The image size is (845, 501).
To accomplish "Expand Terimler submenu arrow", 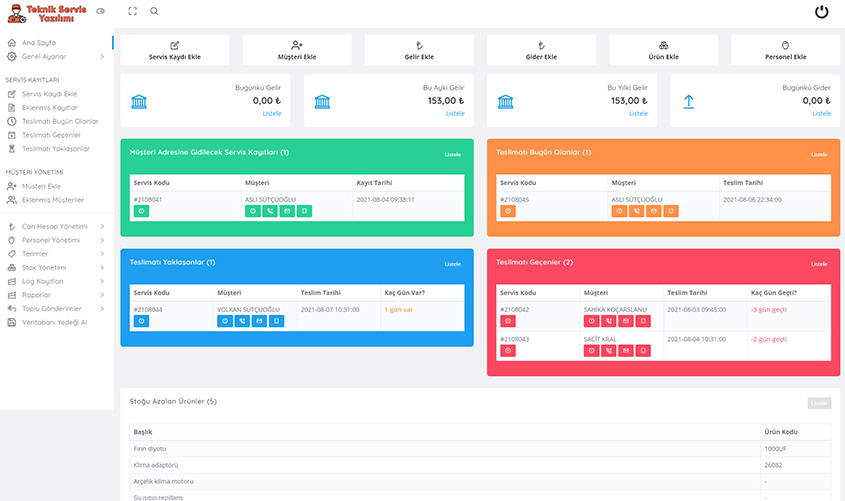I will (x=102, y=254).
